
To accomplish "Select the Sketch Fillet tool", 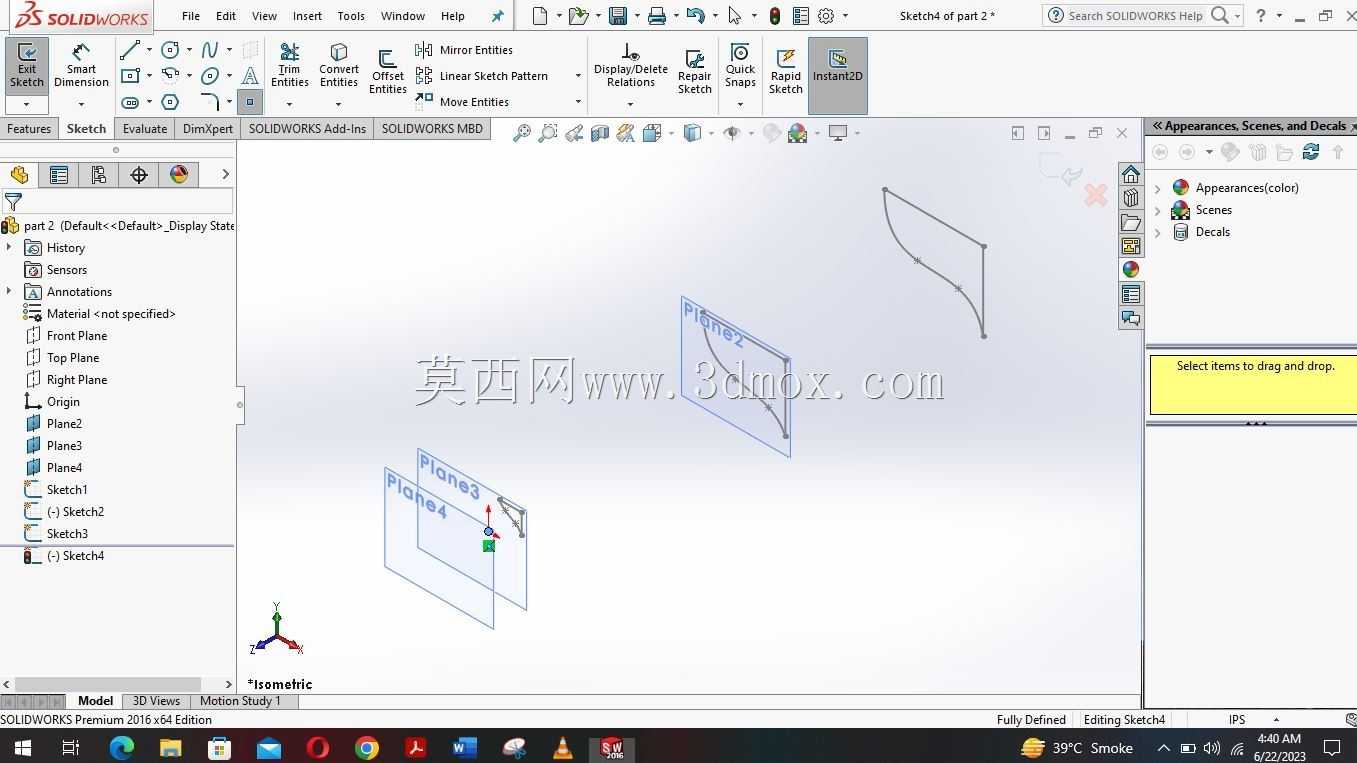I will tap(210, 102).
